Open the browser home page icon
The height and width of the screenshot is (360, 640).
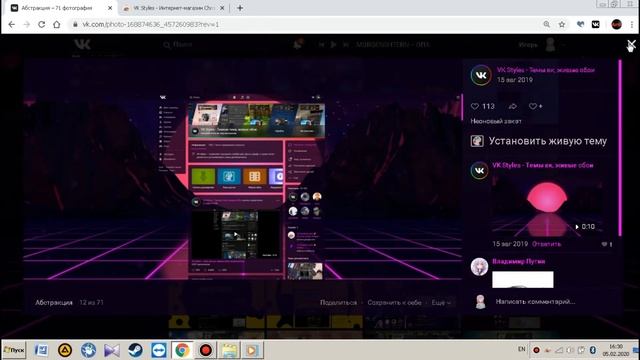57,24
